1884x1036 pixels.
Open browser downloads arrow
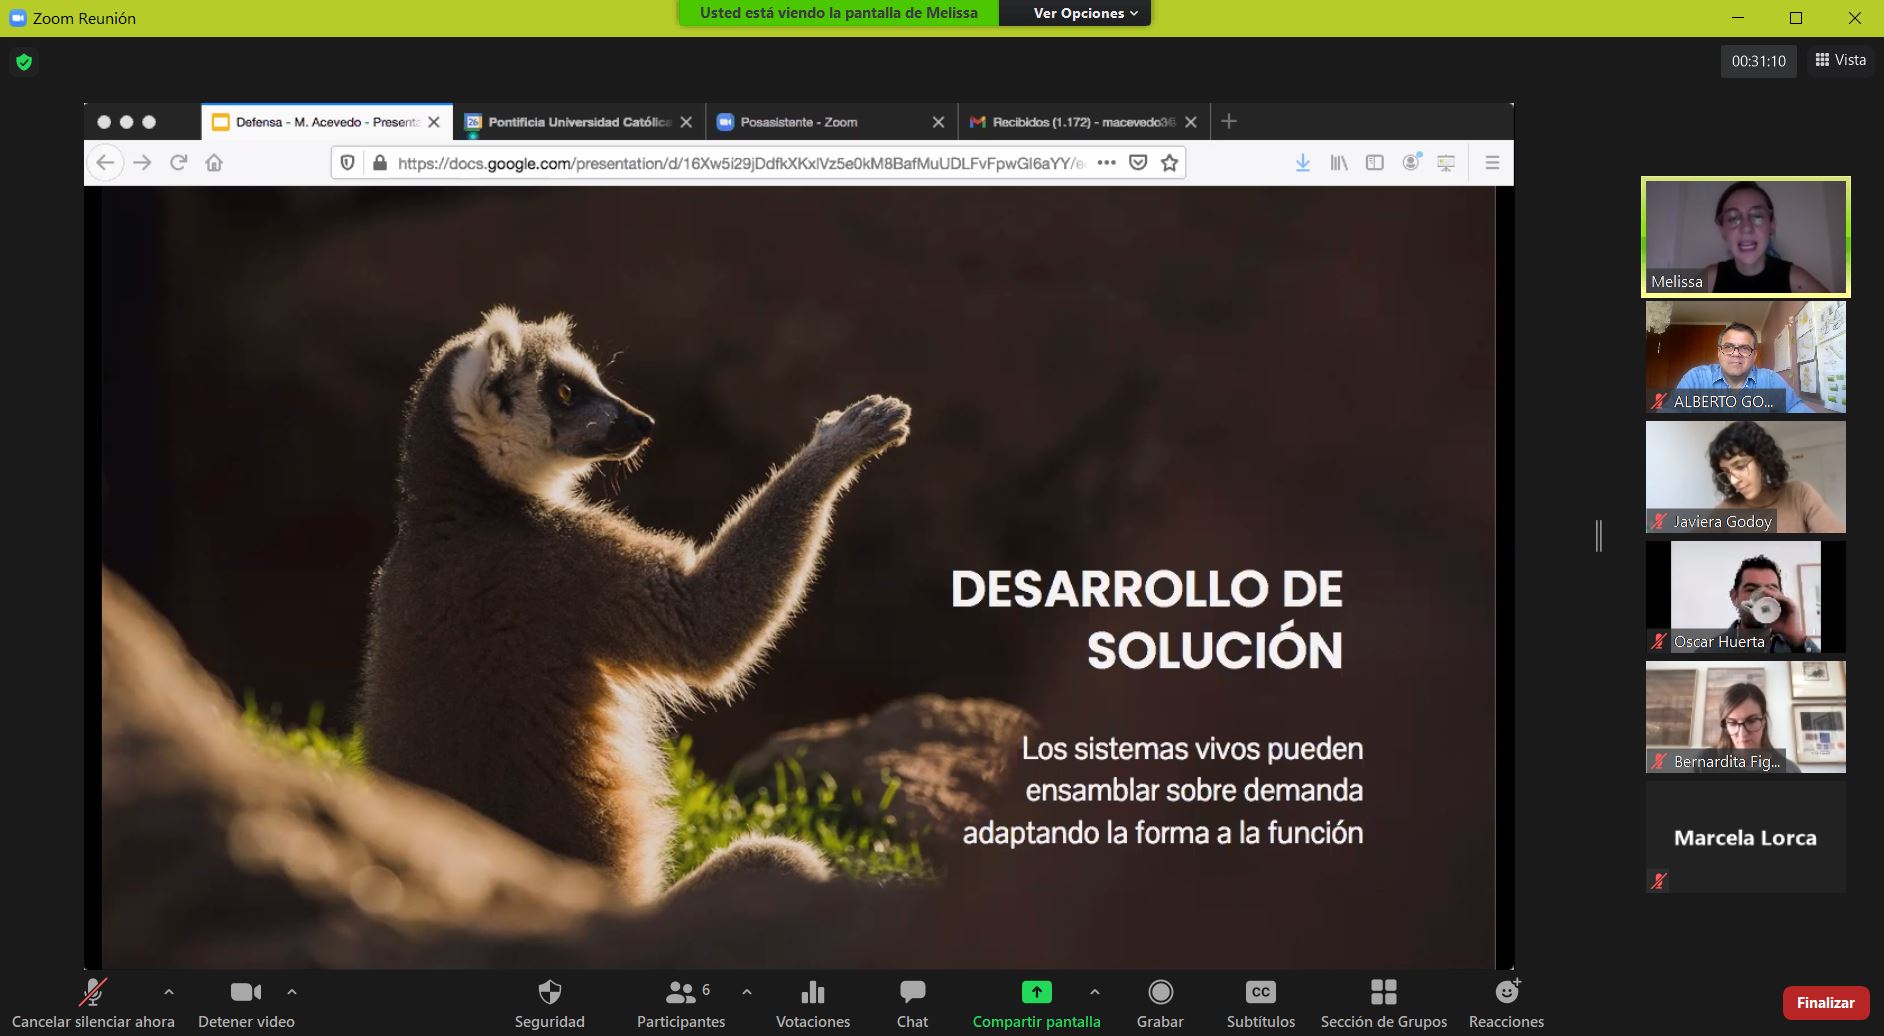tap(1303, 162)
